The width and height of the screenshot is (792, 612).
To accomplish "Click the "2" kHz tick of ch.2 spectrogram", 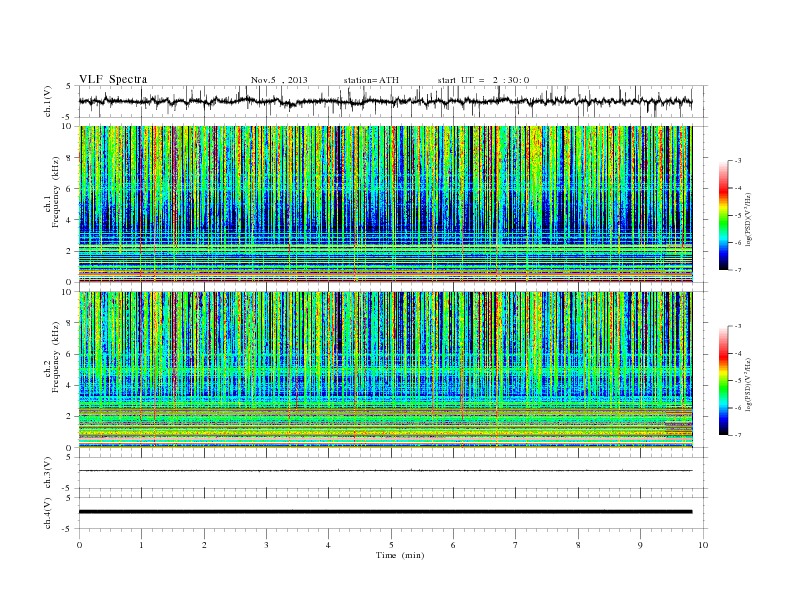I will click(69, 417).
